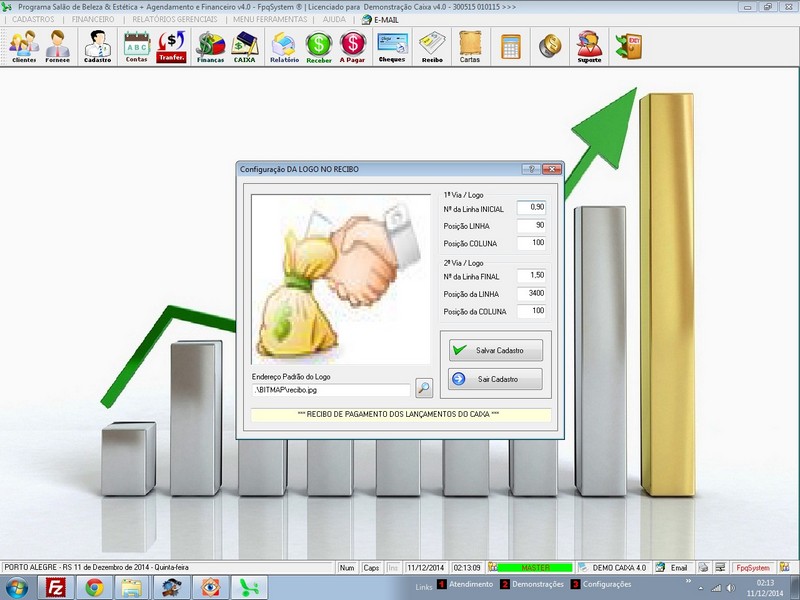Open the CAIXA toolbar icon
800x600 pixels.
pos(244,46)
